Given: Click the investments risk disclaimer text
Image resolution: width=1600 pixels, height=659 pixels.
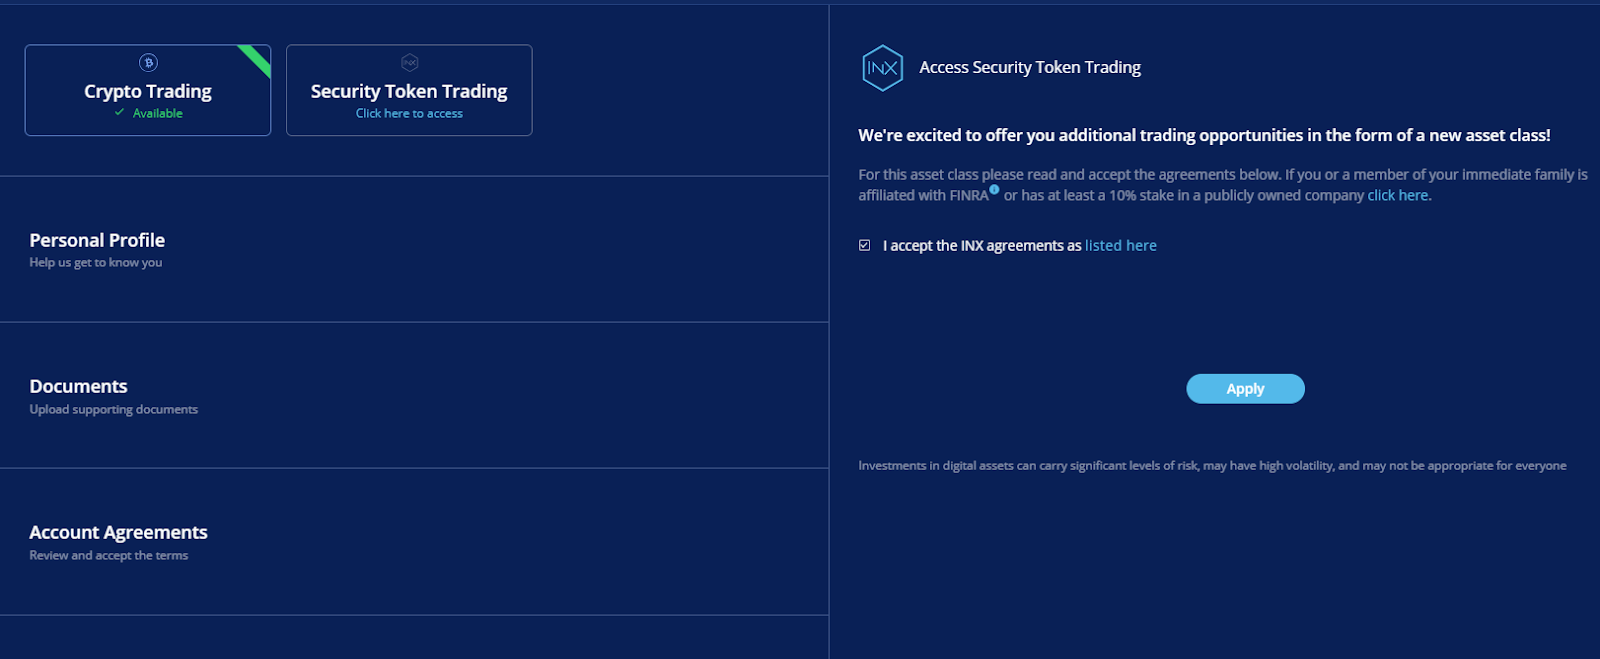Looking at the screenshot, I should [x=1212, y=466].
